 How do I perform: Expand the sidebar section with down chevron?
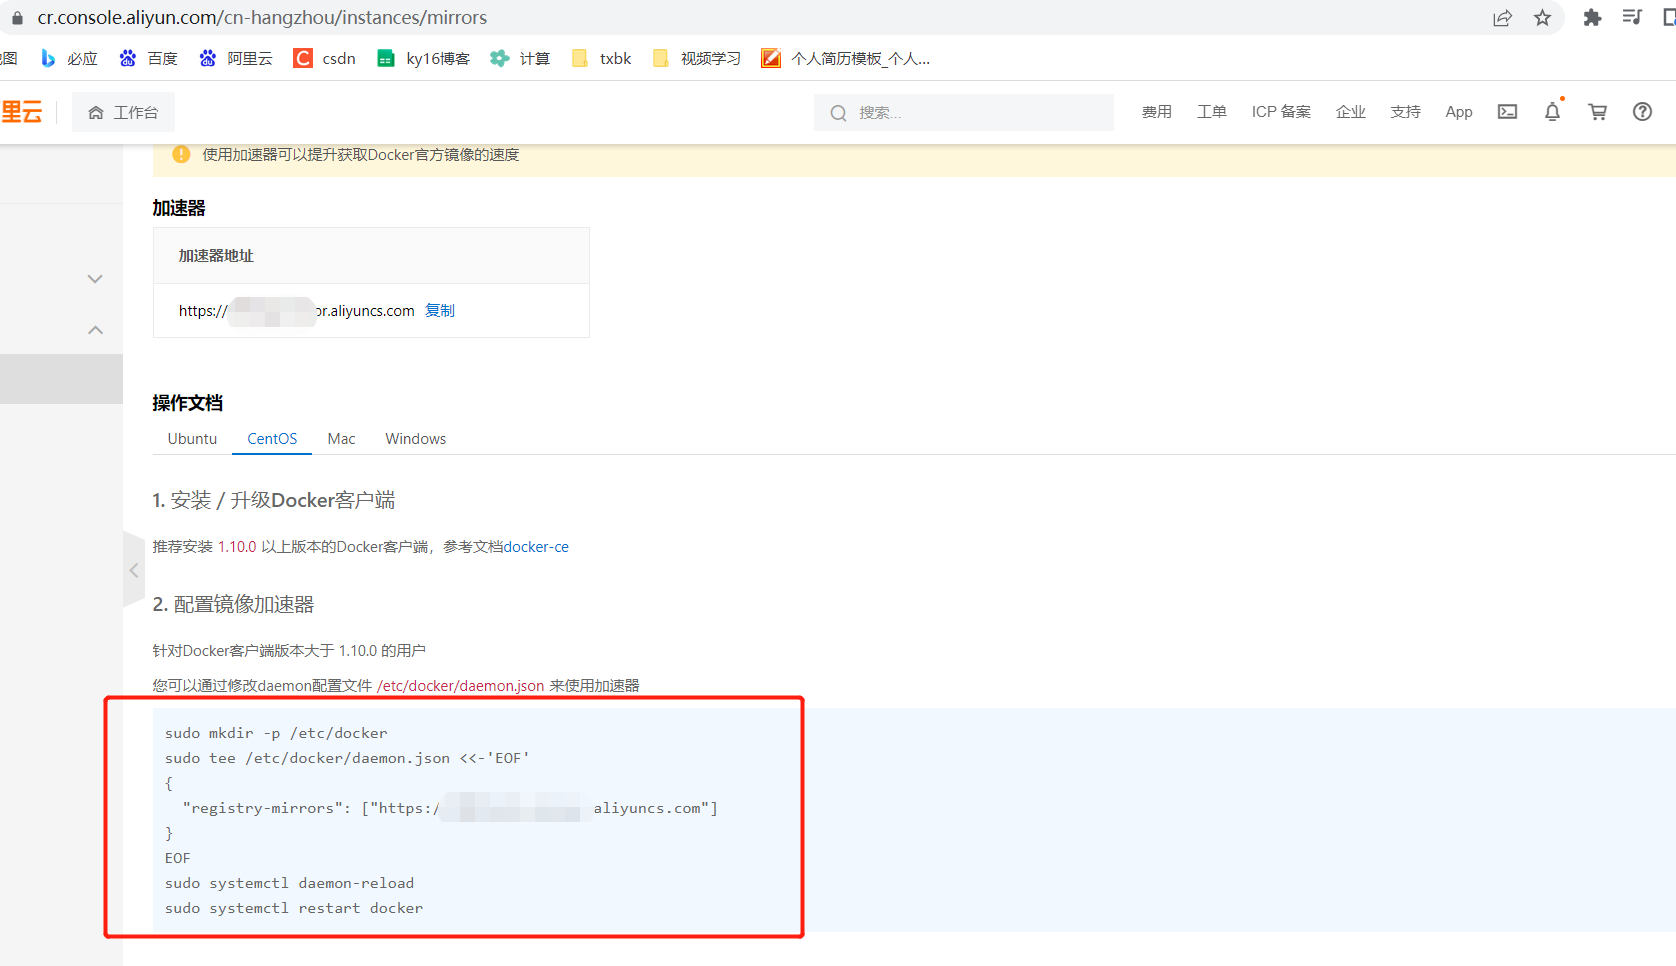(x=95, y=279)
